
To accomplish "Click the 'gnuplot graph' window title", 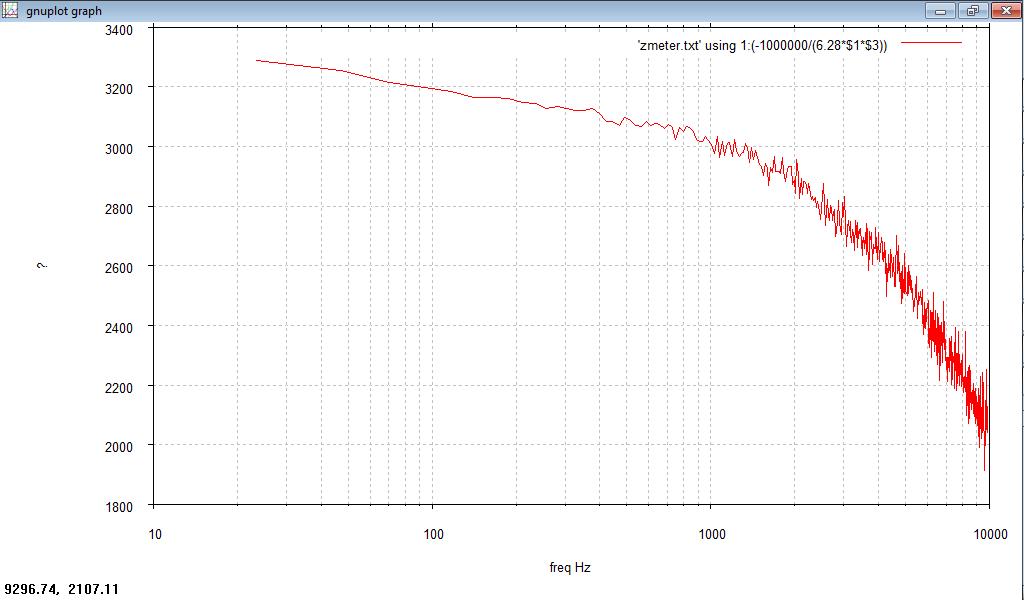I will (64, 11).
